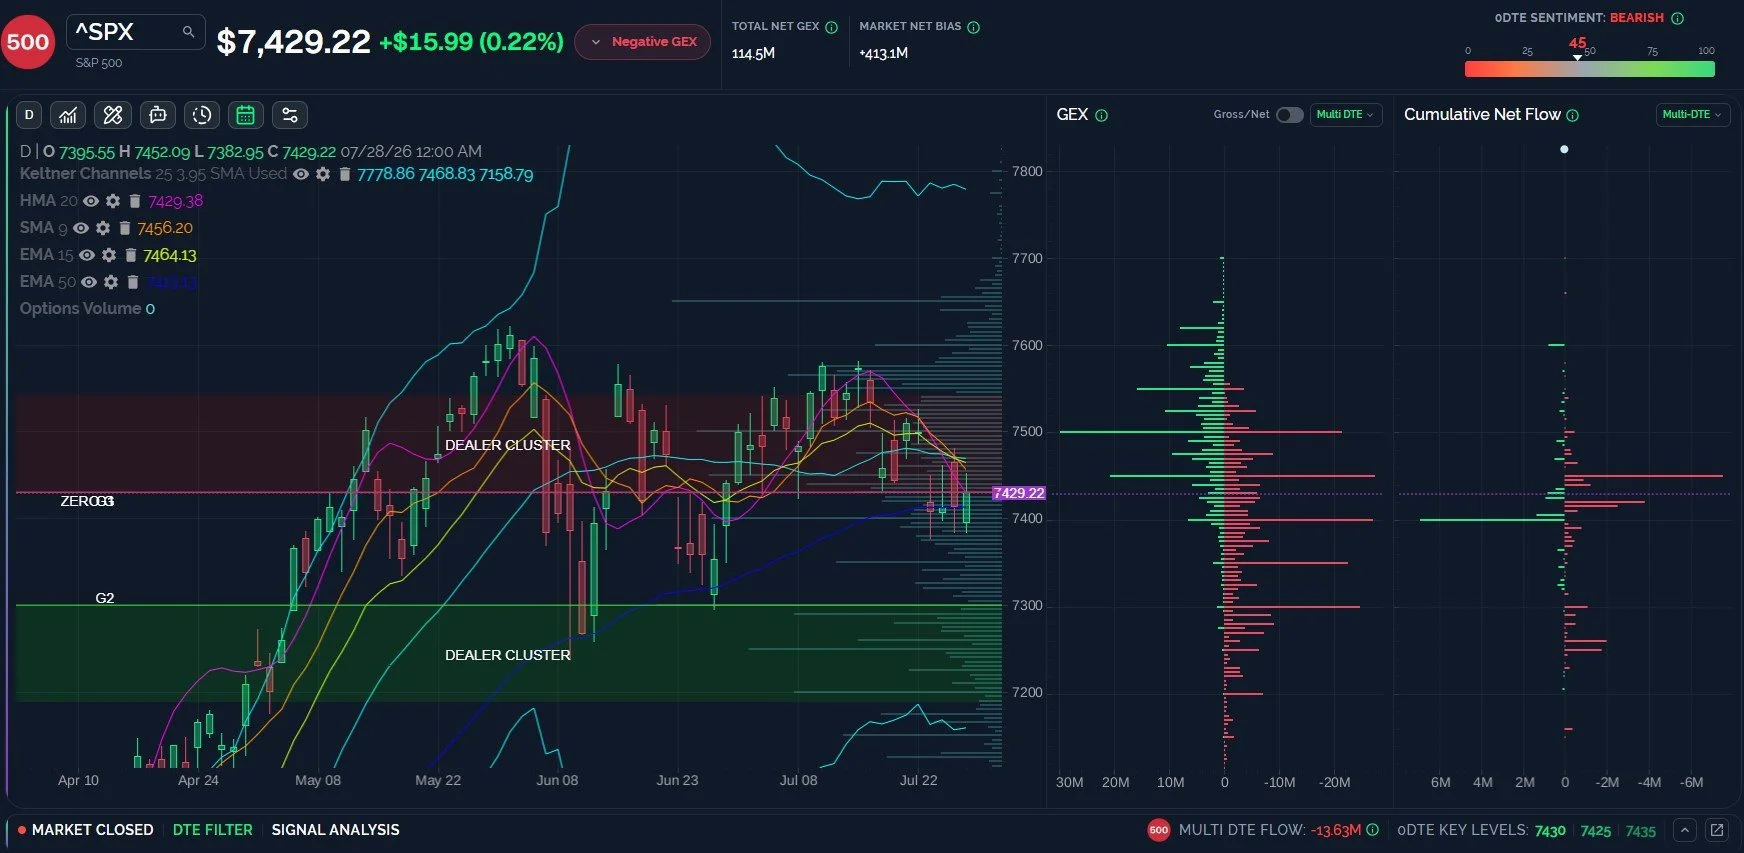
Task: Click the Jul 22 date axis label
Action: point(918,780)
